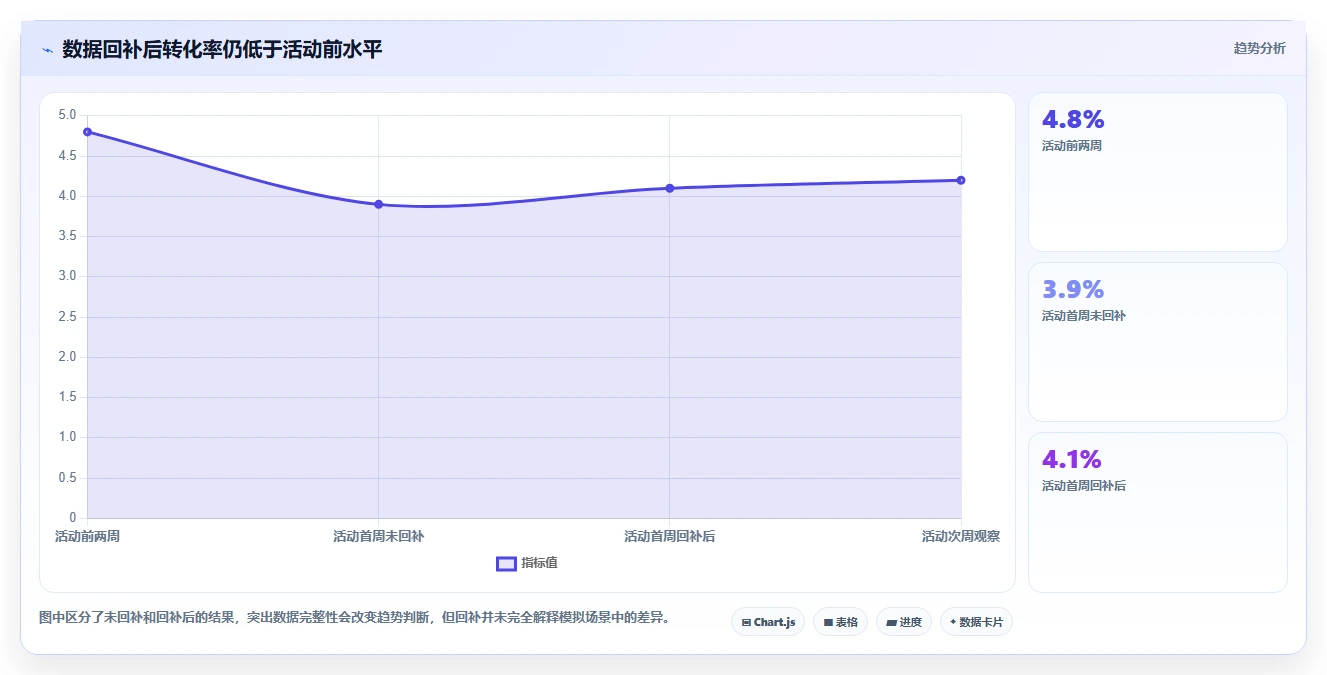The width and height of the screenshot is (1327, 675).
Task: Click the data point at 活动首周回补后
Action: [x=670, y=188]
